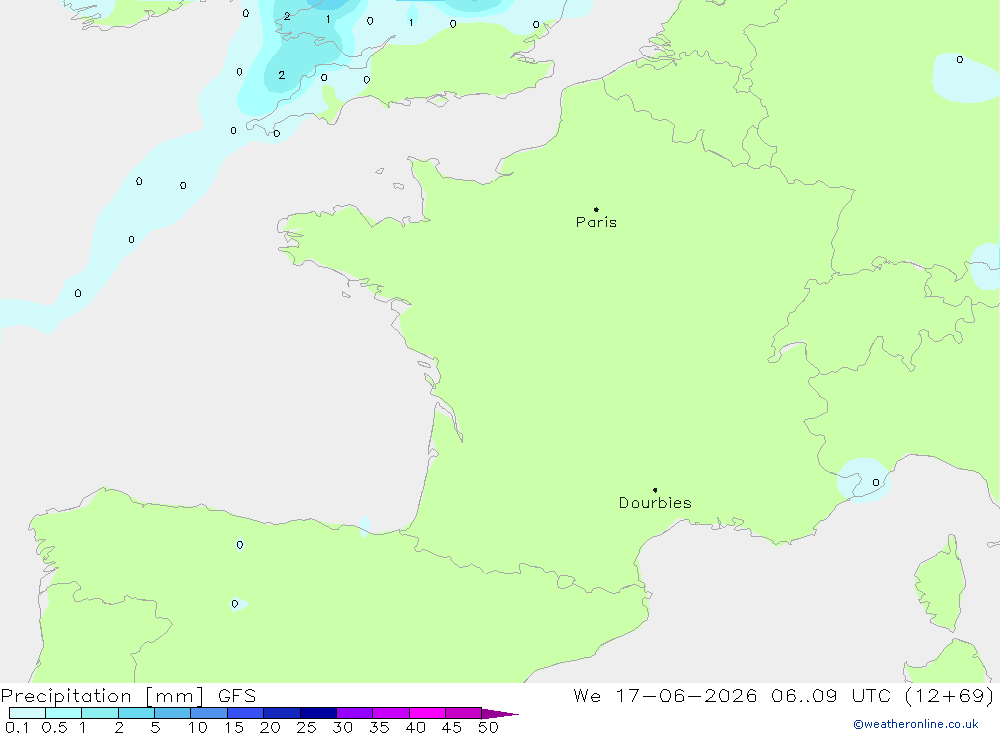1000x733 pixels.
Task: Pick the 35–40 mm legend swatch
Action: (391, 713)
